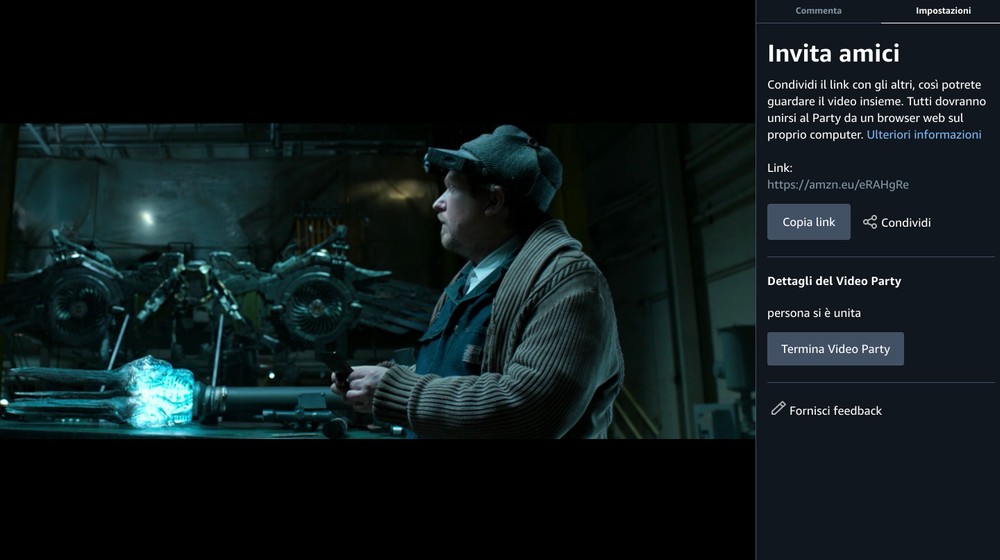Click the black letterbox area above the video
The height and width of the screenshot is (560, 1000).
377,60
